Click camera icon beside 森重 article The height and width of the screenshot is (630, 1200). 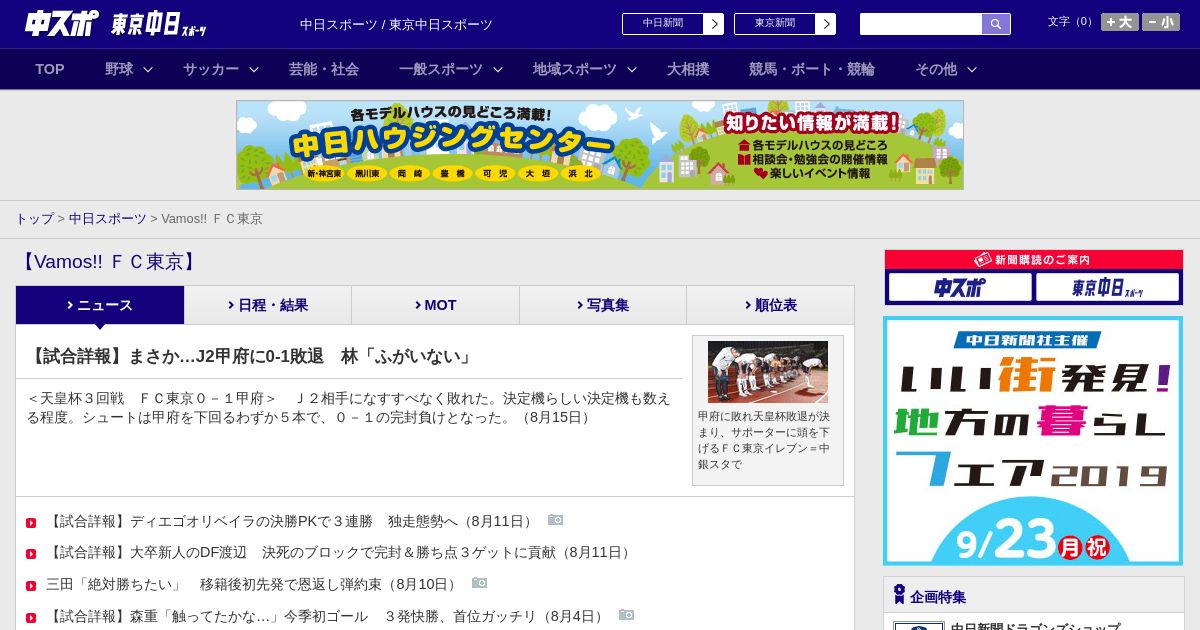[627, 615]
